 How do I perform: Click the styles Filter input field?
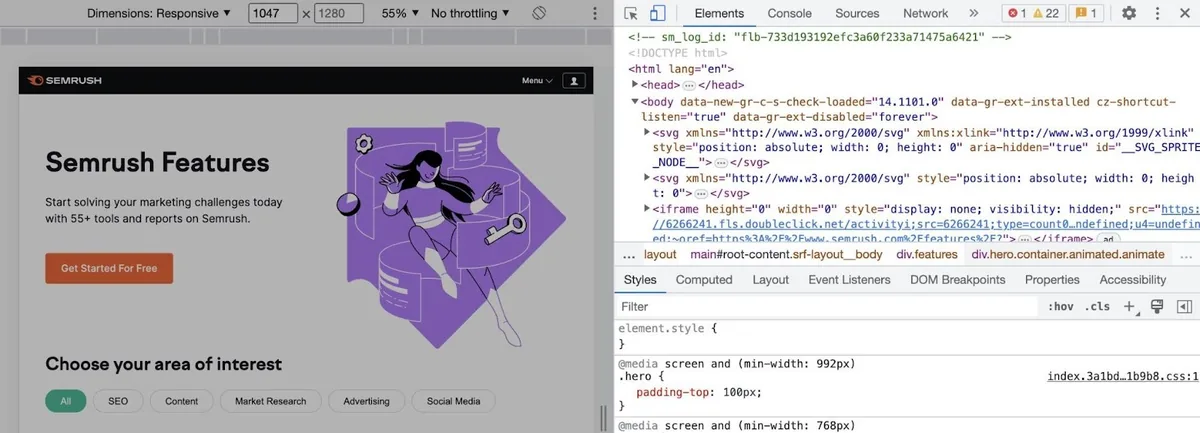coord(828,306)
